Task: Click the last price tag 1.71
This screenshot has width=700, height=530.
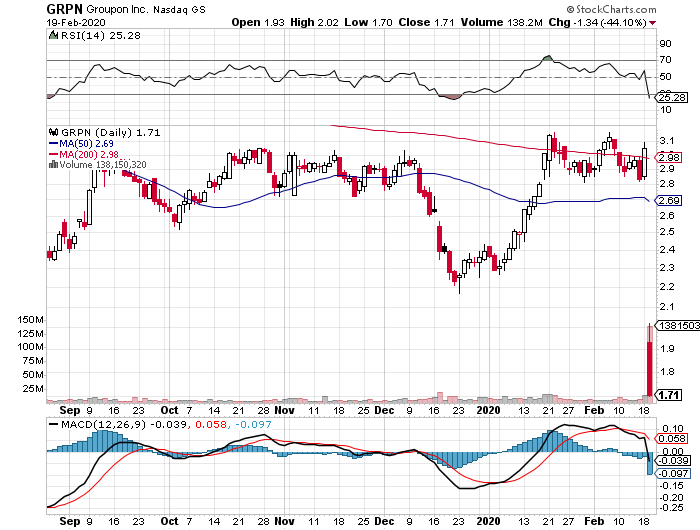Action: point(668,395)
